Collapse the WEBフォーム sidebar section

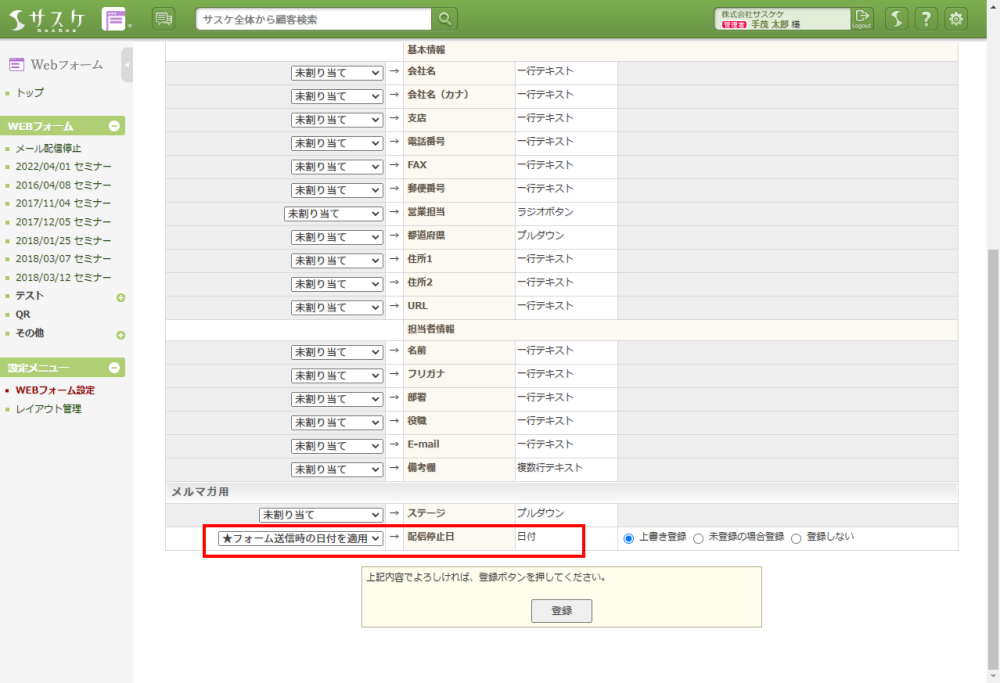pos(114,127)
